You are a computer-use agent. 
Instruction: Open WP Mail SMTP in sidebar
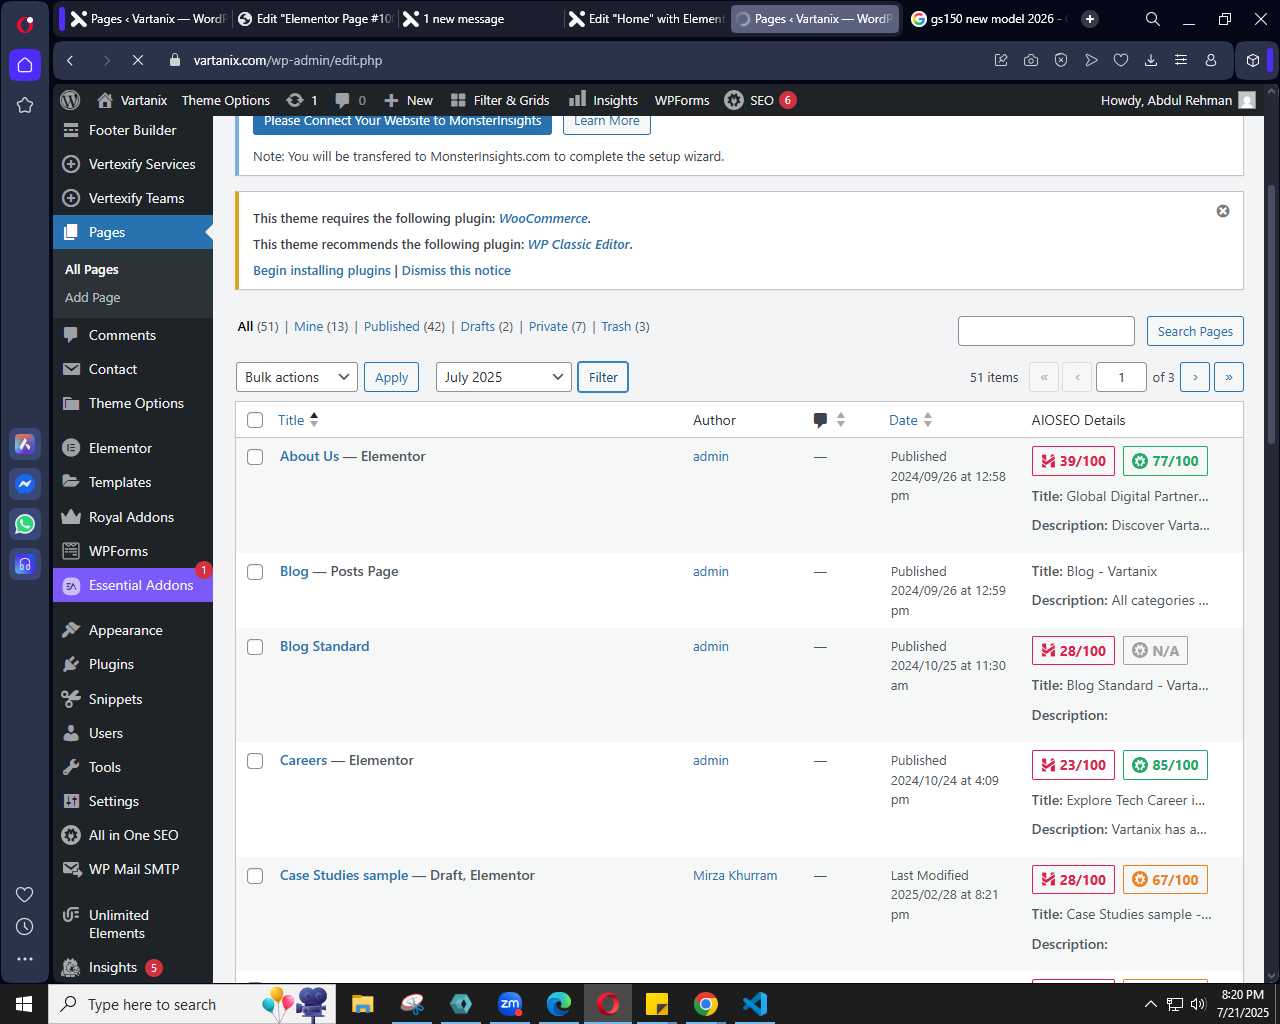coord(134,869)
